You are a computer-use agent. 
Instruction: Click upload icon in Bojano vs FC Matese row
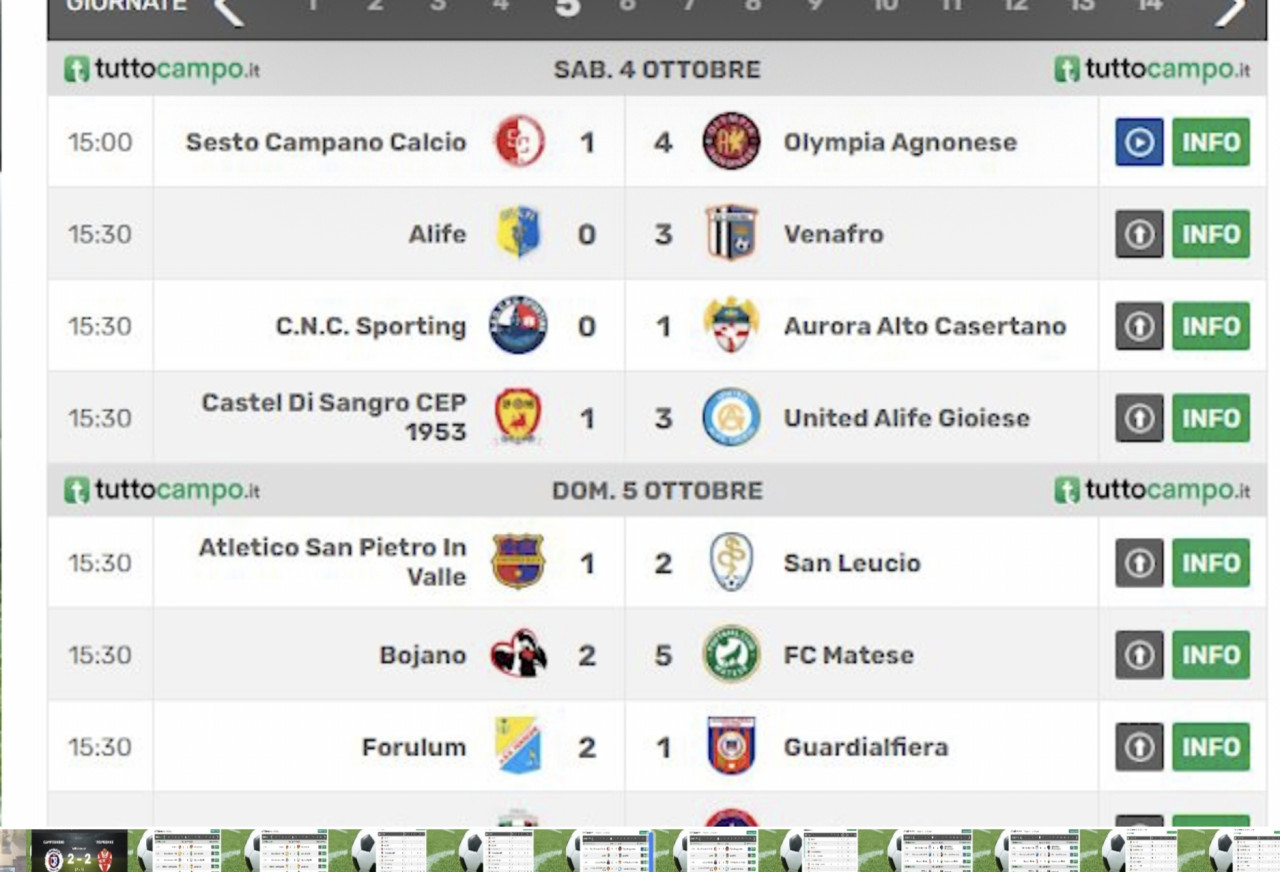(1139, 655)
